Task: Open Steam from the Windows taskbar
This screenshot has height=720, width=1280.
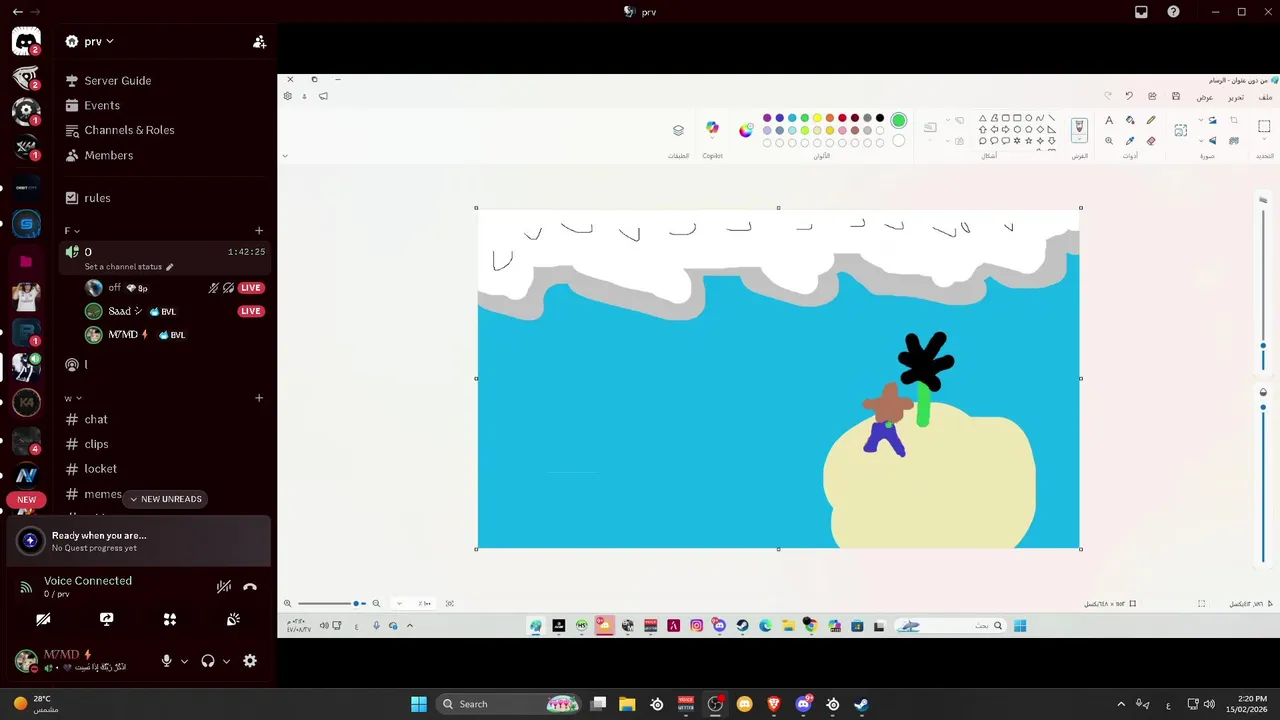Action: [861, 704]
